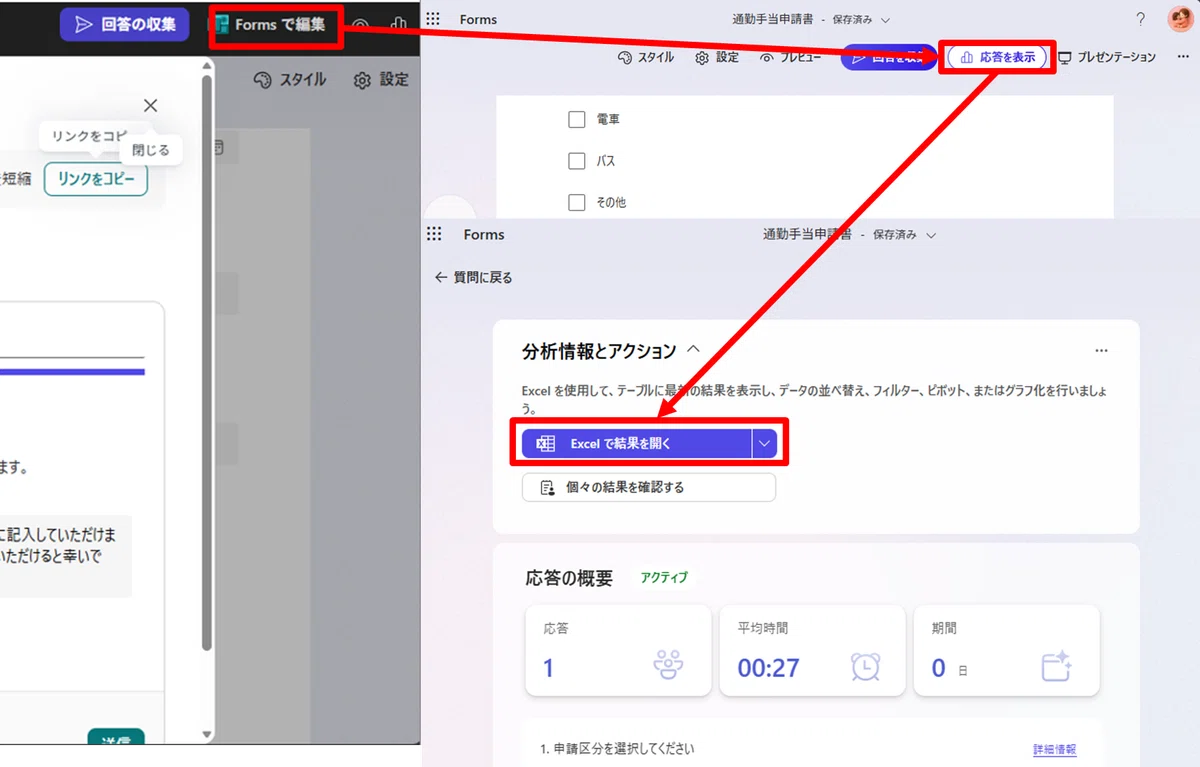Click Excel で結果を開く button
Viewport: 1200px width, 767px height.
click(636, 444)
